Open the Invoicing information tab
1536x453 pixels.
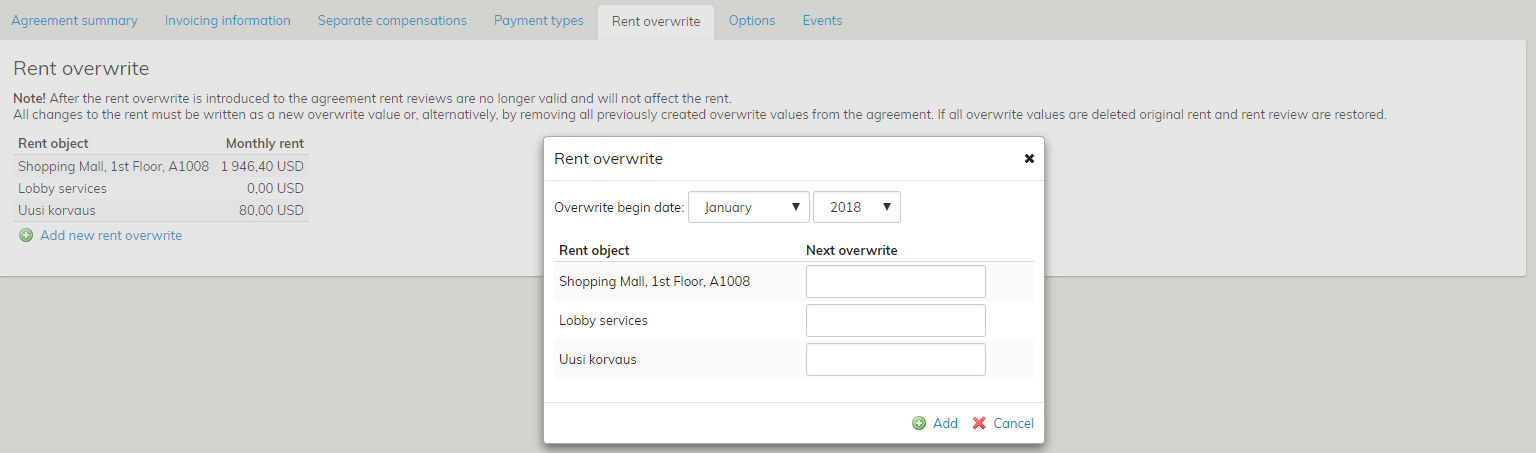coord(227,20)
